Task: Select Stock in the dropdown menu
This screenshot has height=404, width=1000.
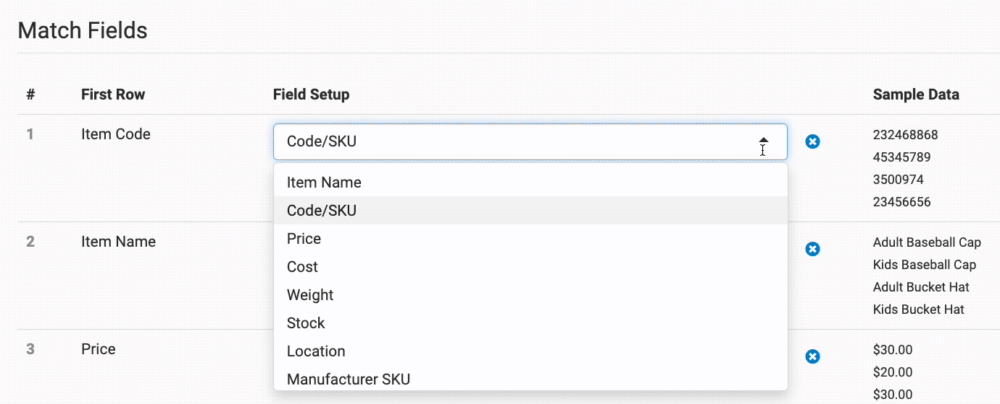Action: 530,323
